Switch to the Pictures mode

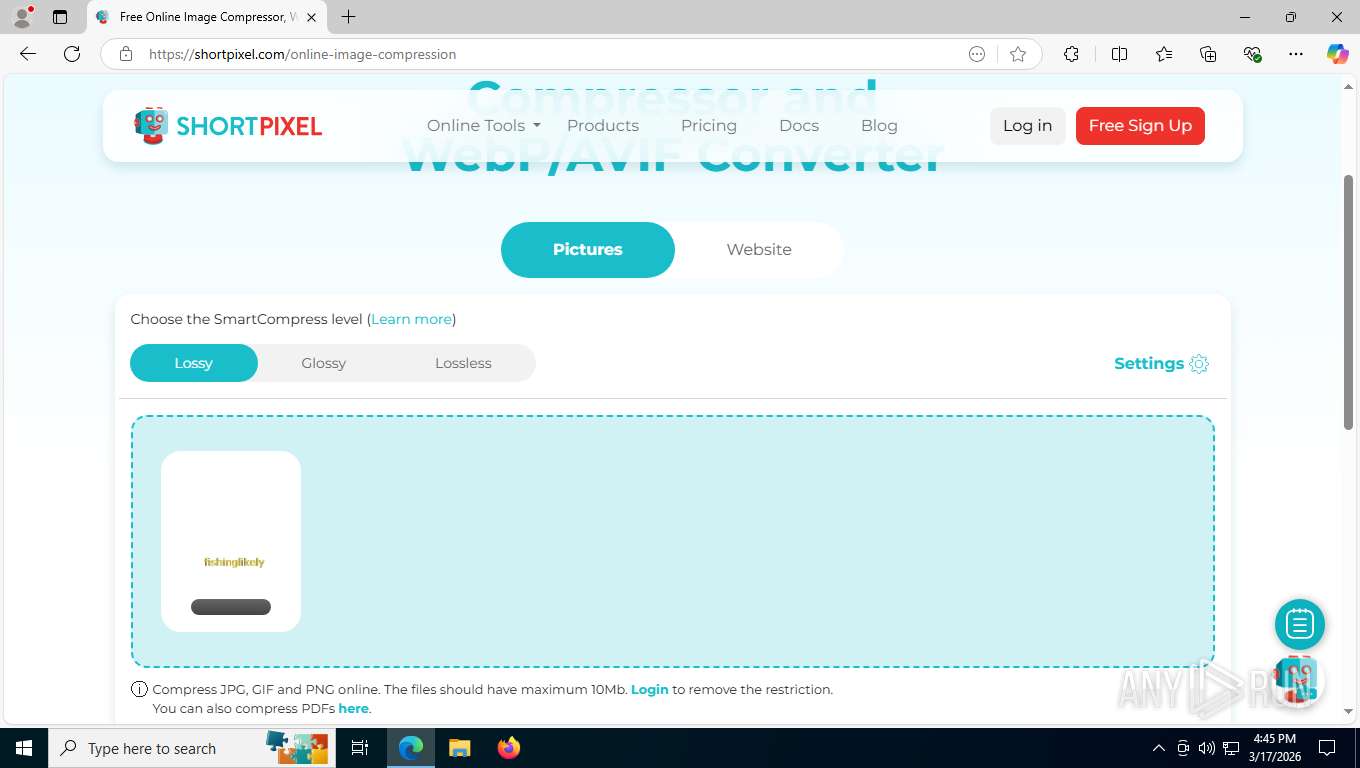tap(588, 250)
